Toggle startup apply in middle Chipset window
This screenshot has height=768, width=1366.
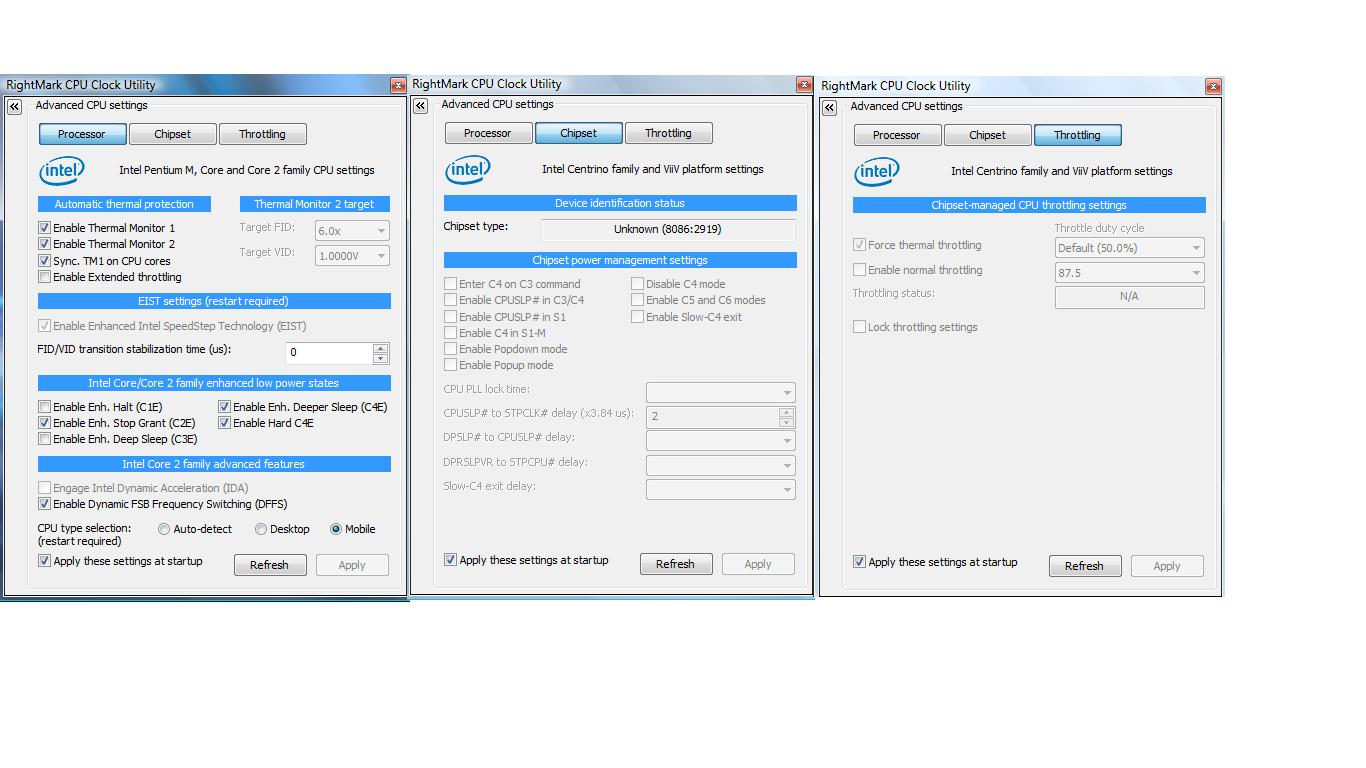450,560
